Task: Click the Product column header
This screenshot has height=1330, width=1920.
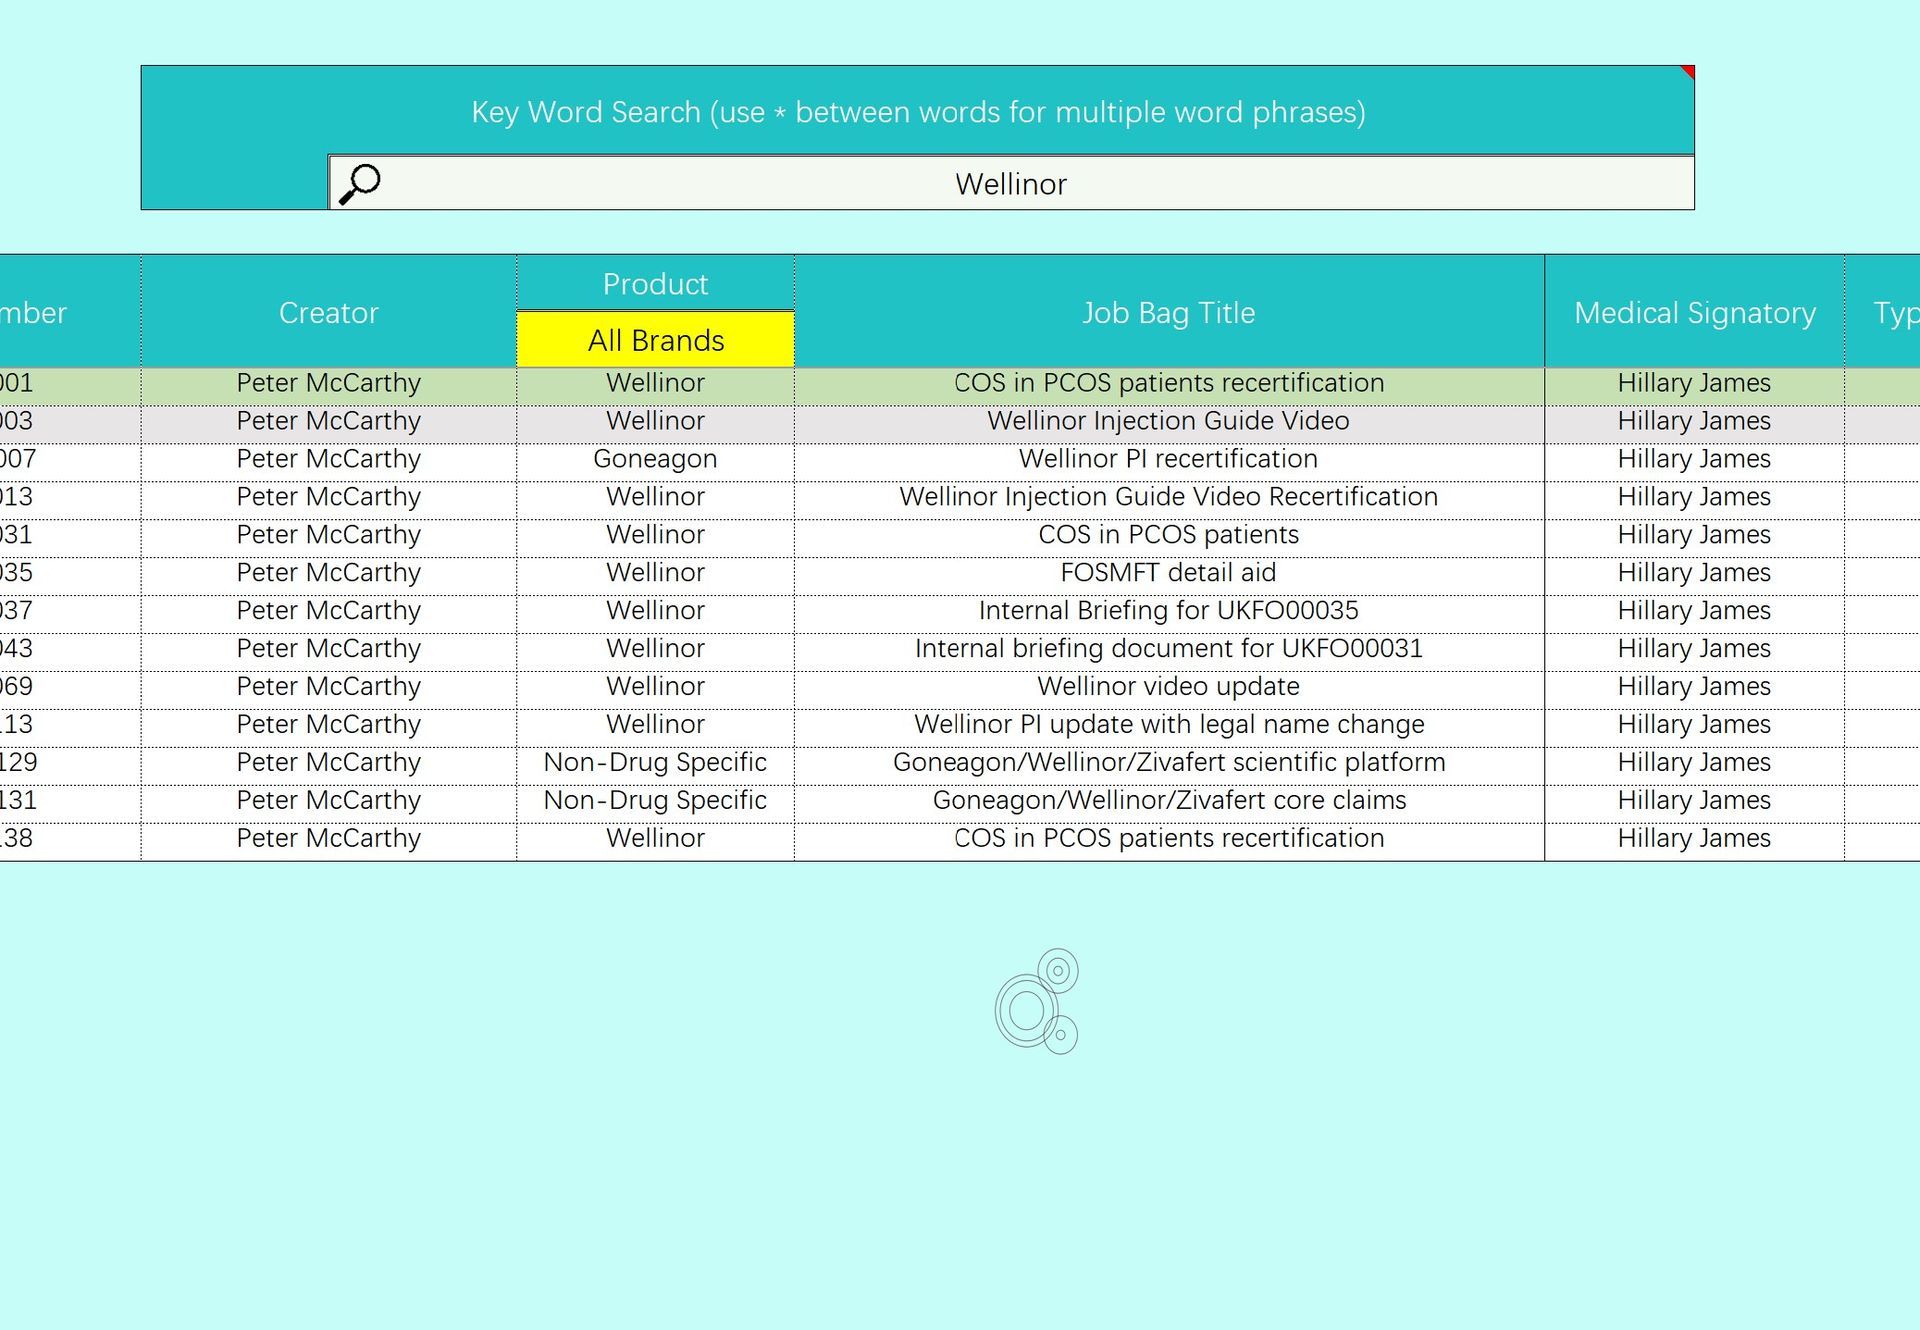Action: (655, 283)
